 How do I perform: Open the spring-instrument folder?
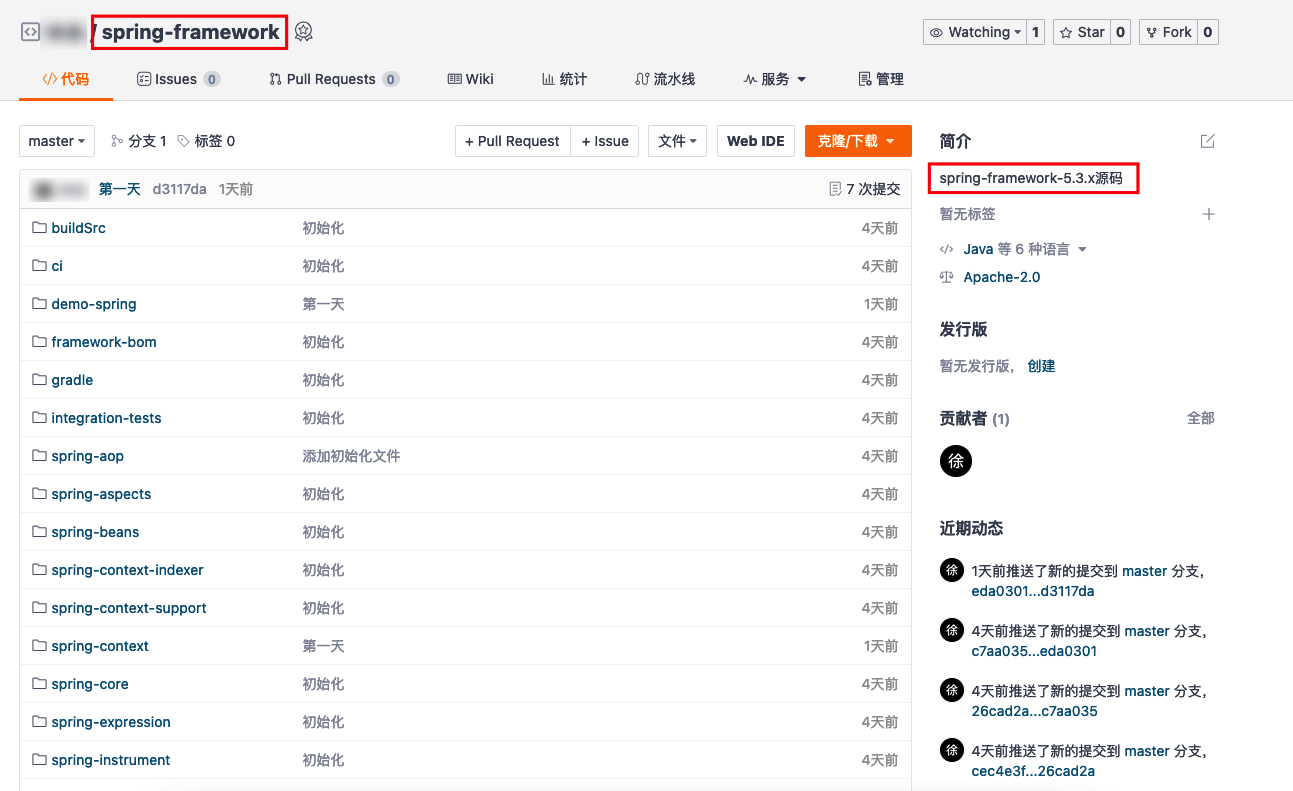[111, 760]
